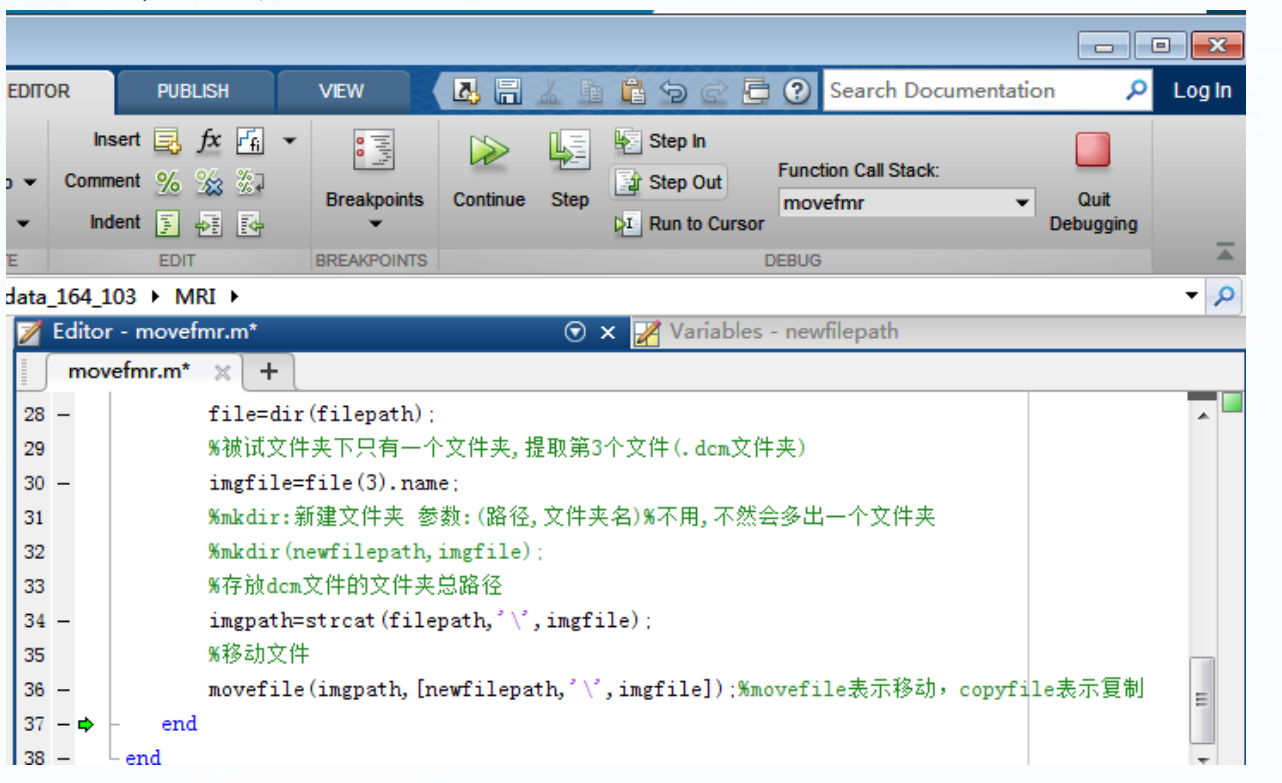This screenshot has width=1282, height=783.
Task: Click Continue to resume execution
Action: click(489, 170)
